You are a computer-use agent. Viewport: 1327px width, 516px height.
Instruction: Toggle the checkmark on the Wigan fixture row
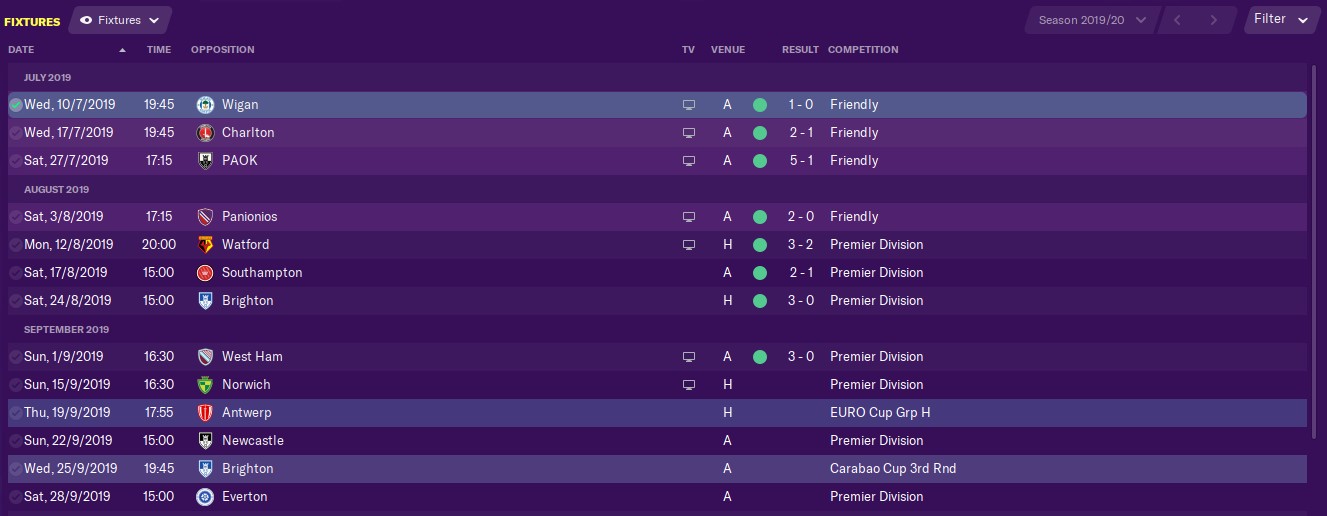coord(15,105)
